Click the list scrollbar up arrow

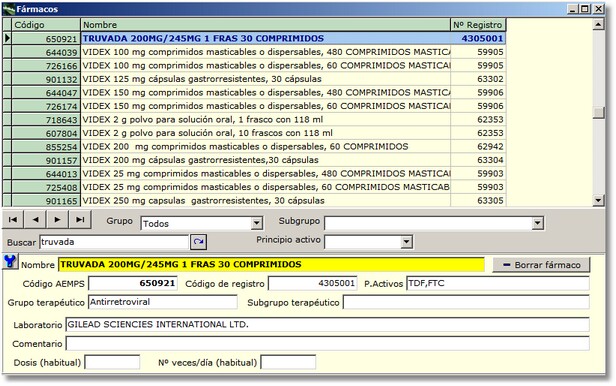coord(598,25)
